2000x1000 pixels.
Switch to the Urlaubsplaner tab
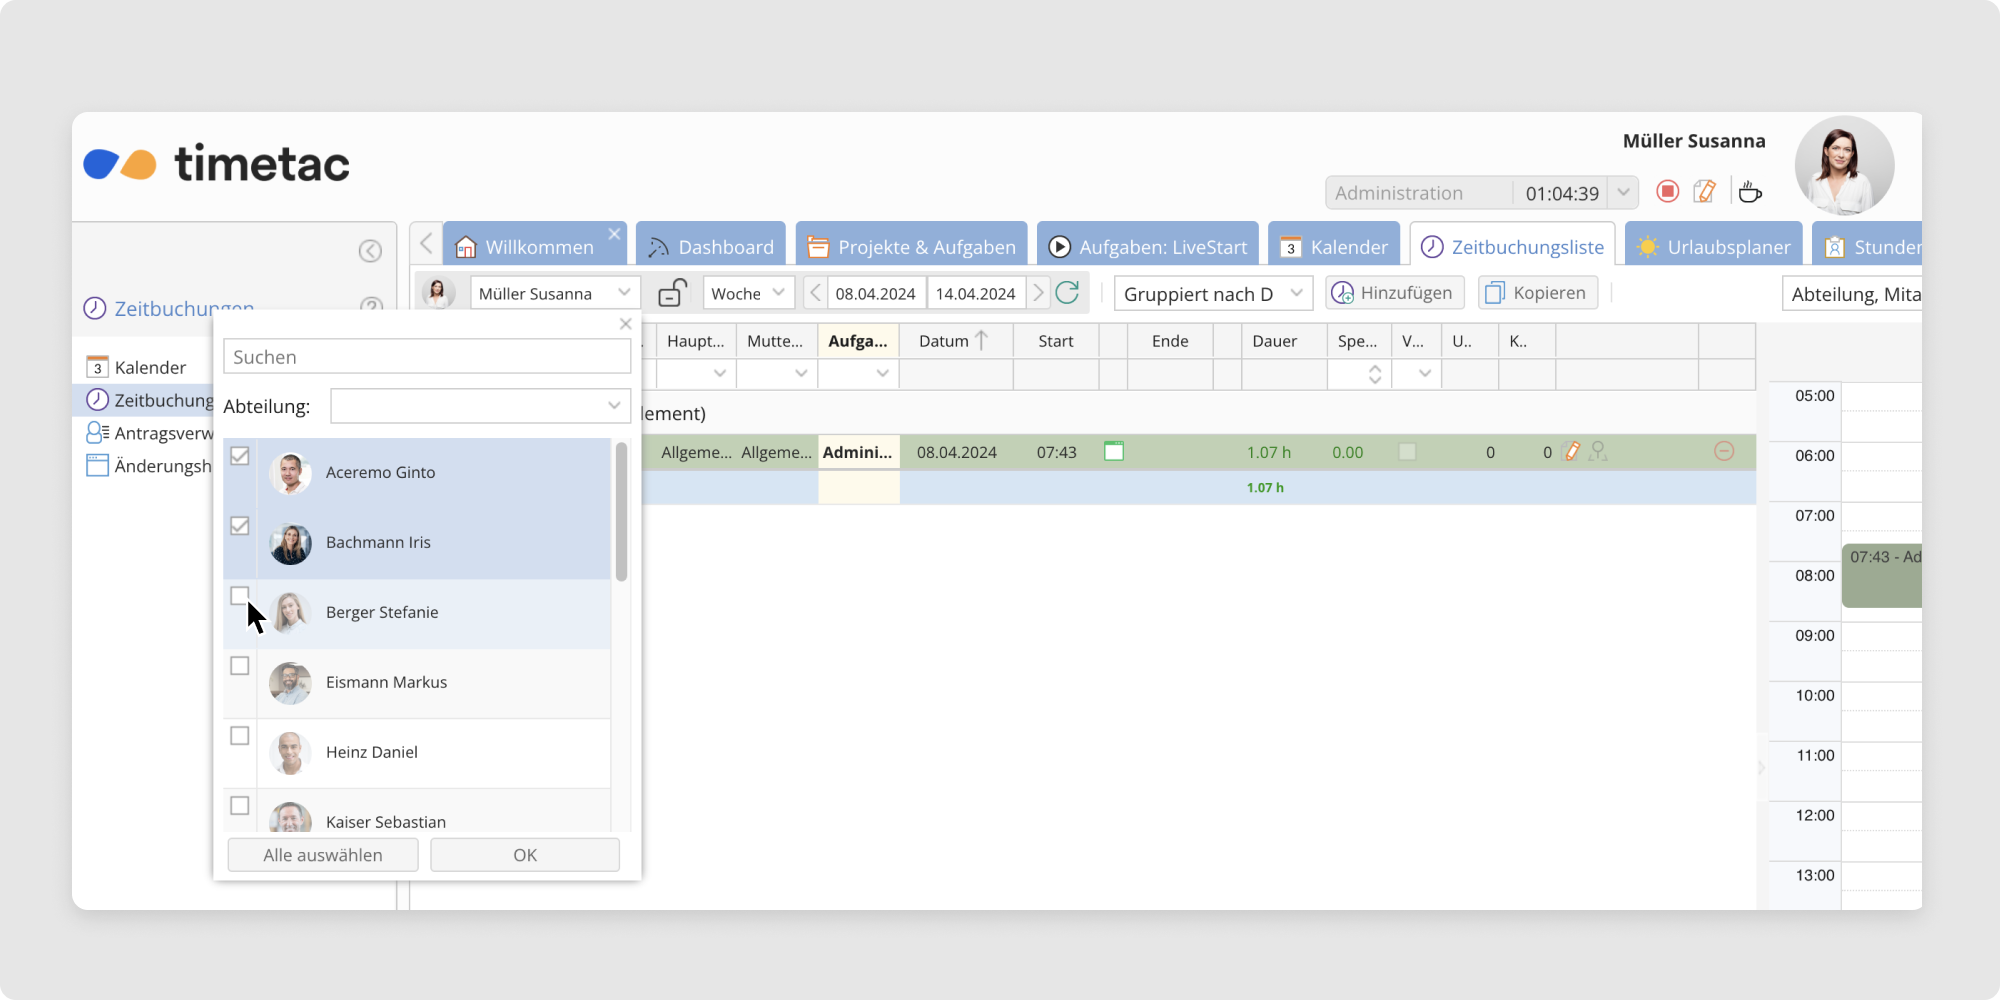point(1714,247)
